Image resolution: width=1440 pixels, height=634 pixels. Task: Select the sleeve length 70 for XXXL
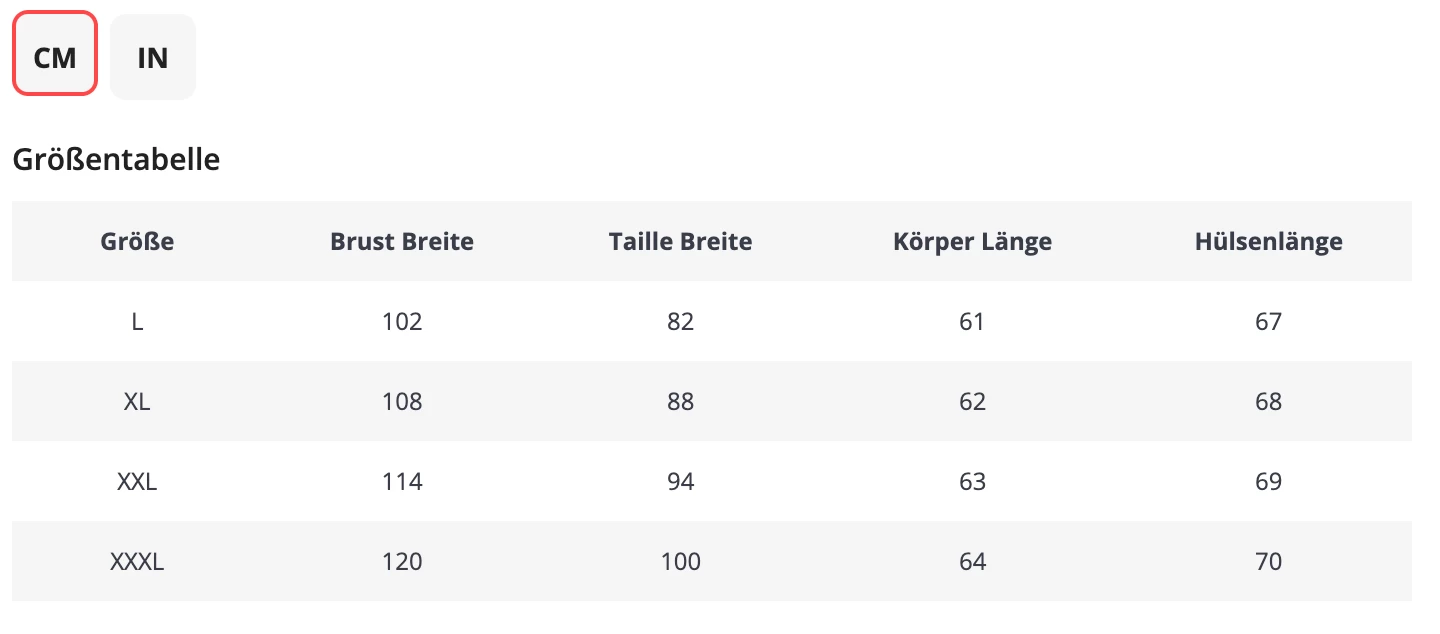(x=1268, y=561)
